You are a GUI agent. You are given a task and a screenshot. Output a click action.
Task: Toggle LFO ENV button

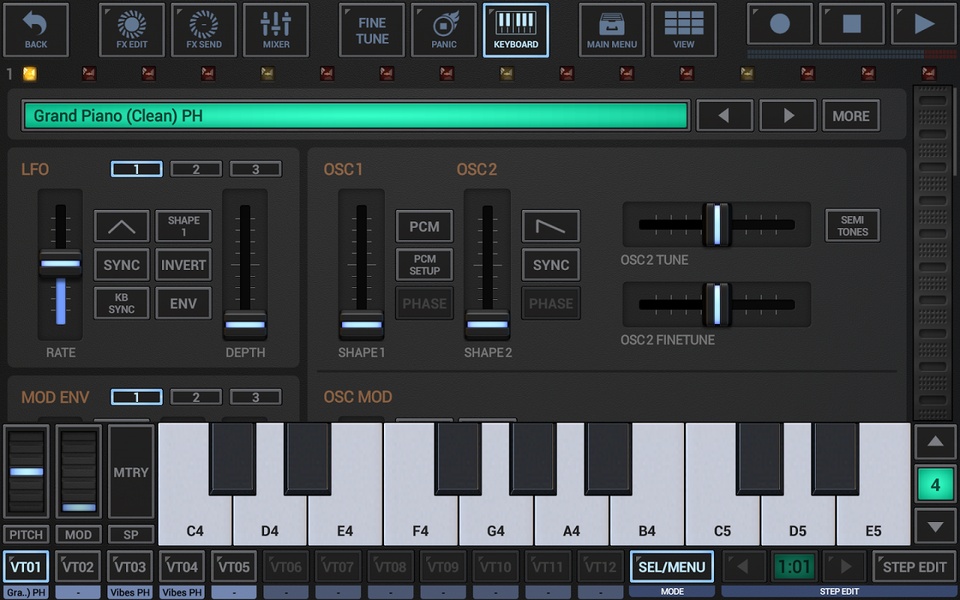183,304
